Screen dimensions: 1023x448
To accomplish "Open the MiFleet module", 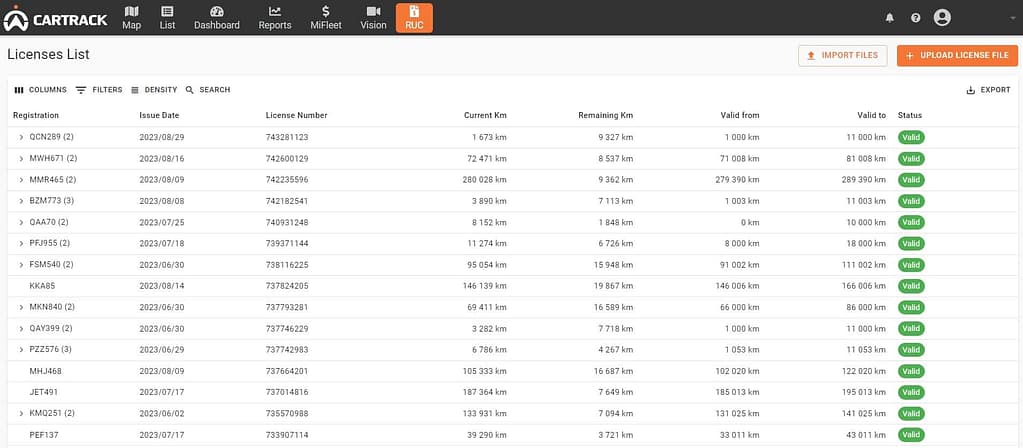I will pos(326,17).
